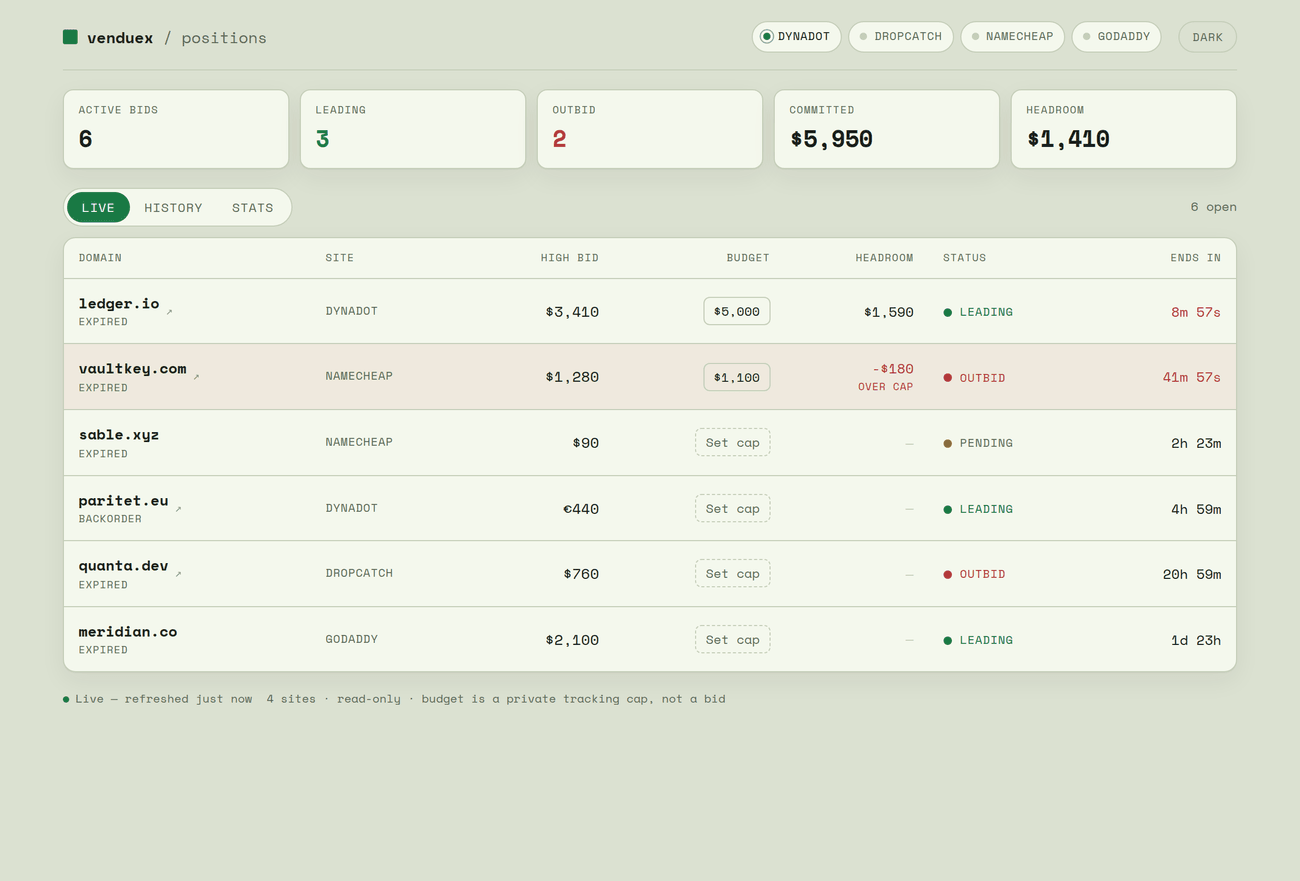Click the DROPCATCH site cell for quanta.dev
Viewport: 1300px width, 881px height.
tap(359, 573)
